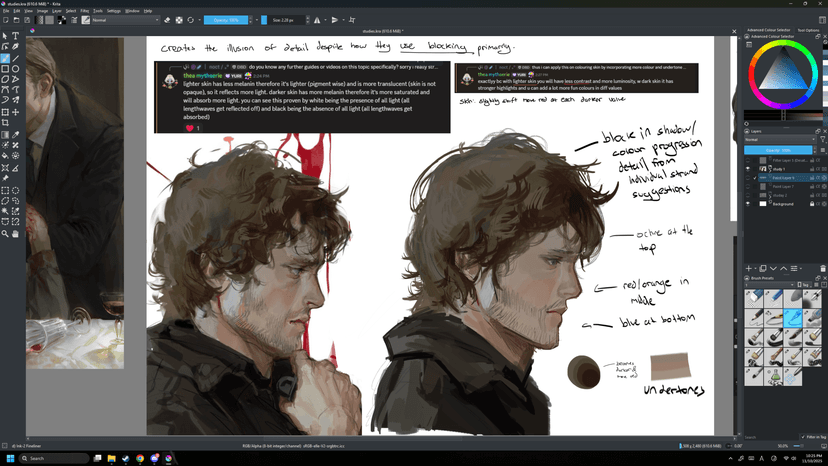
Task: Click the horizontal mirror tool icon
Action: click(x=317, y=20)
